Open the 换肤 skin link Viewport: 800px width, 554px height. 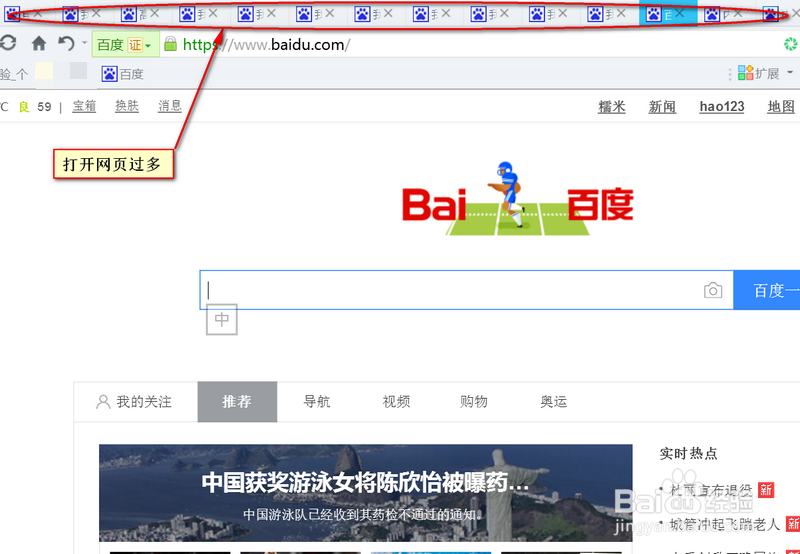pyautogui.click(x=127, y=106)
